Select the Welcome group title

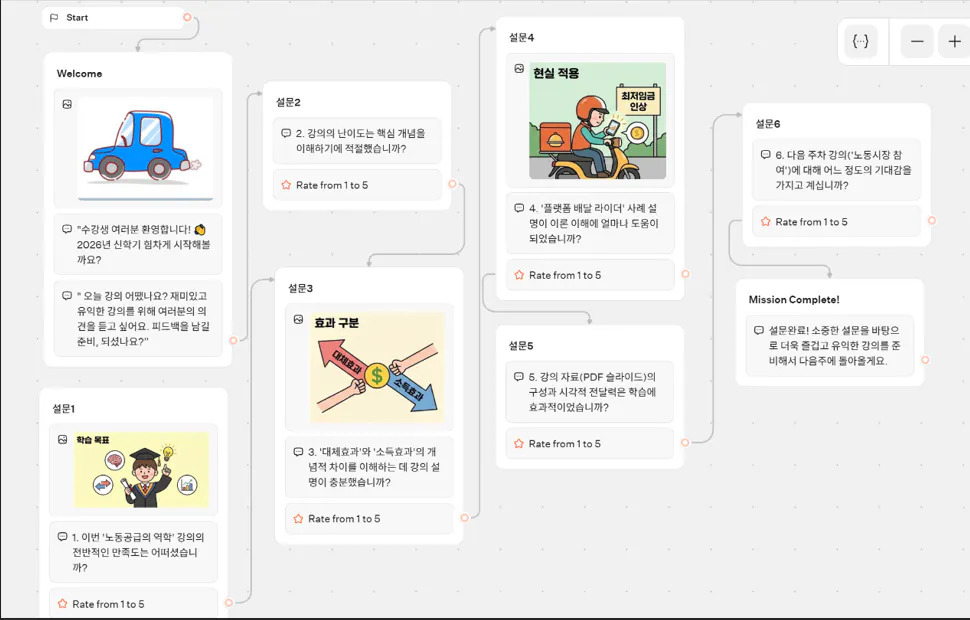tap(79, 74)
